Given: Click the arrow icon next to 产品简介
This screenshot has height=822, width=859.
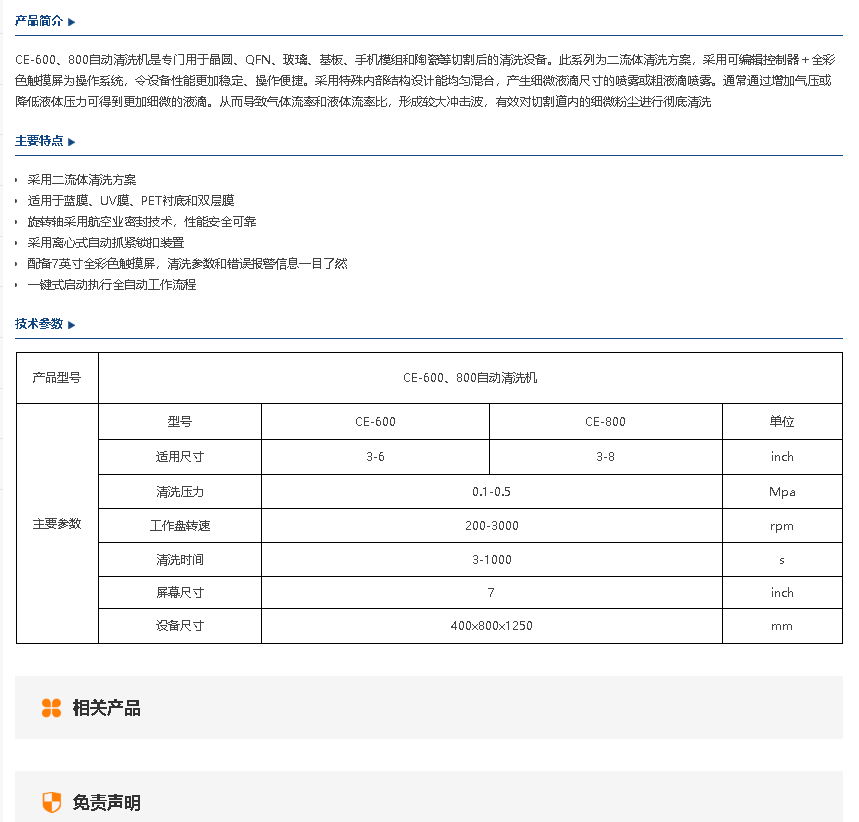Looking at the screenshot, I should (72, 21).
